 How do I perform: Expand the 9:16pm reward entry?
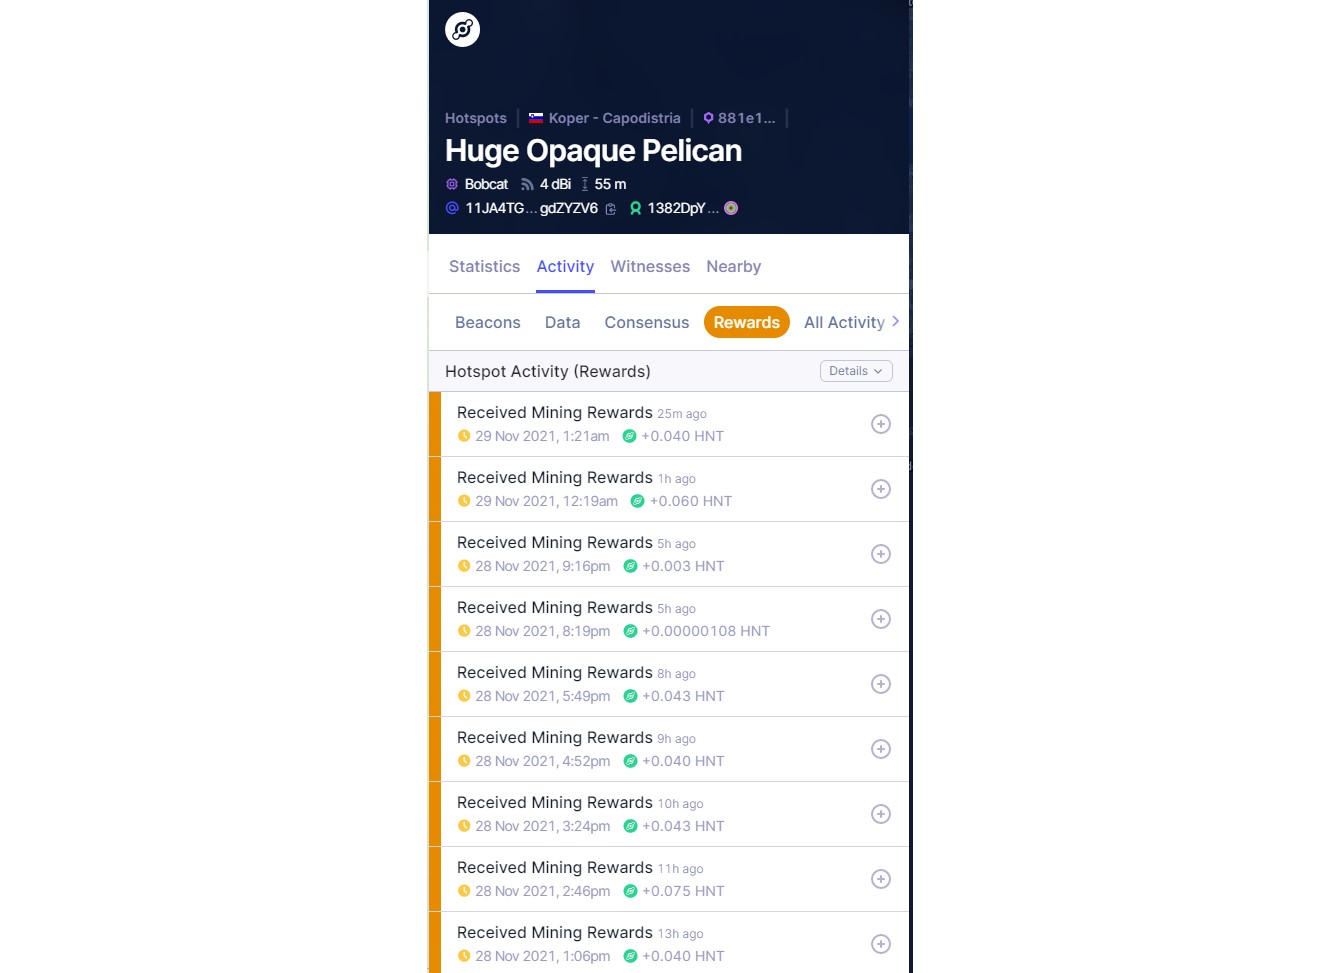[x=669, y=554]
